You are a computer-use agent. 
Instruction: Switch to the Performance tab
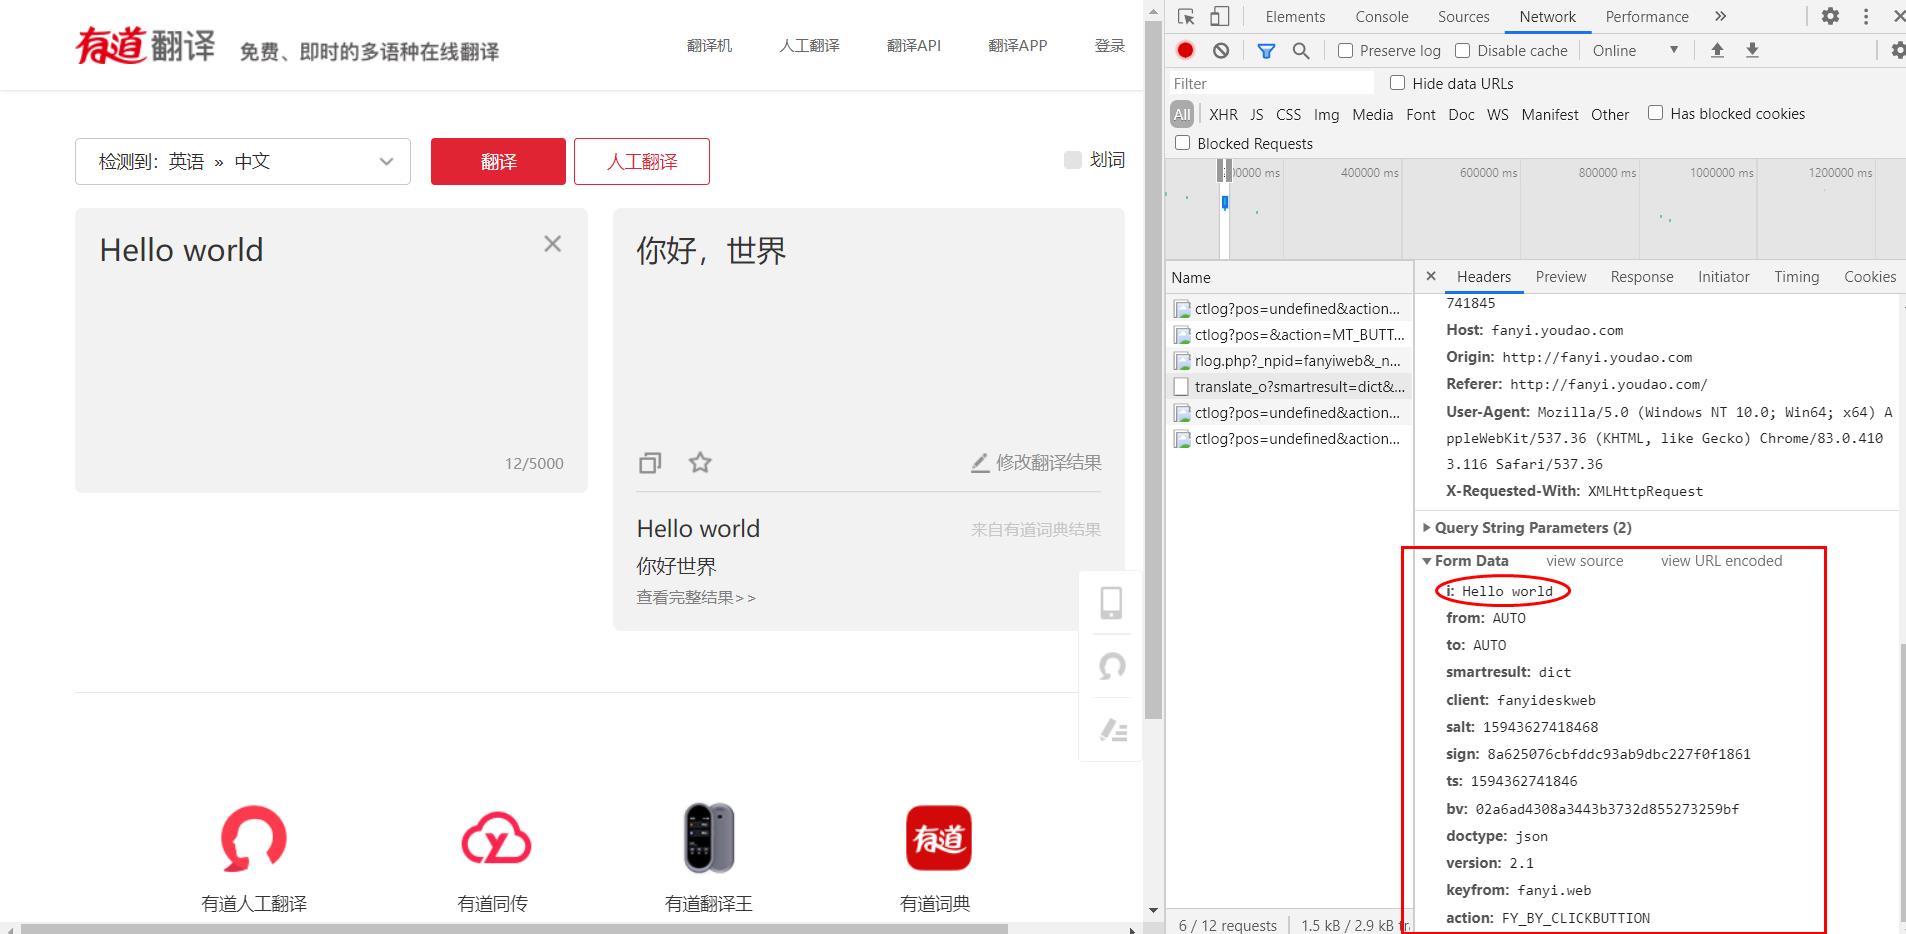1647,16
